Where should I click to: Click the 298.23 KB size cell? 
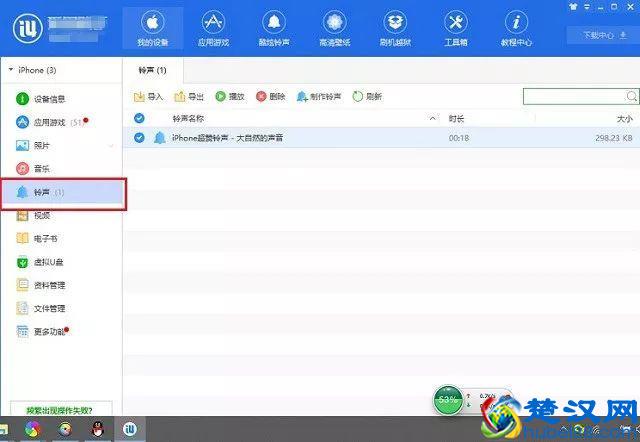point(614,138)
